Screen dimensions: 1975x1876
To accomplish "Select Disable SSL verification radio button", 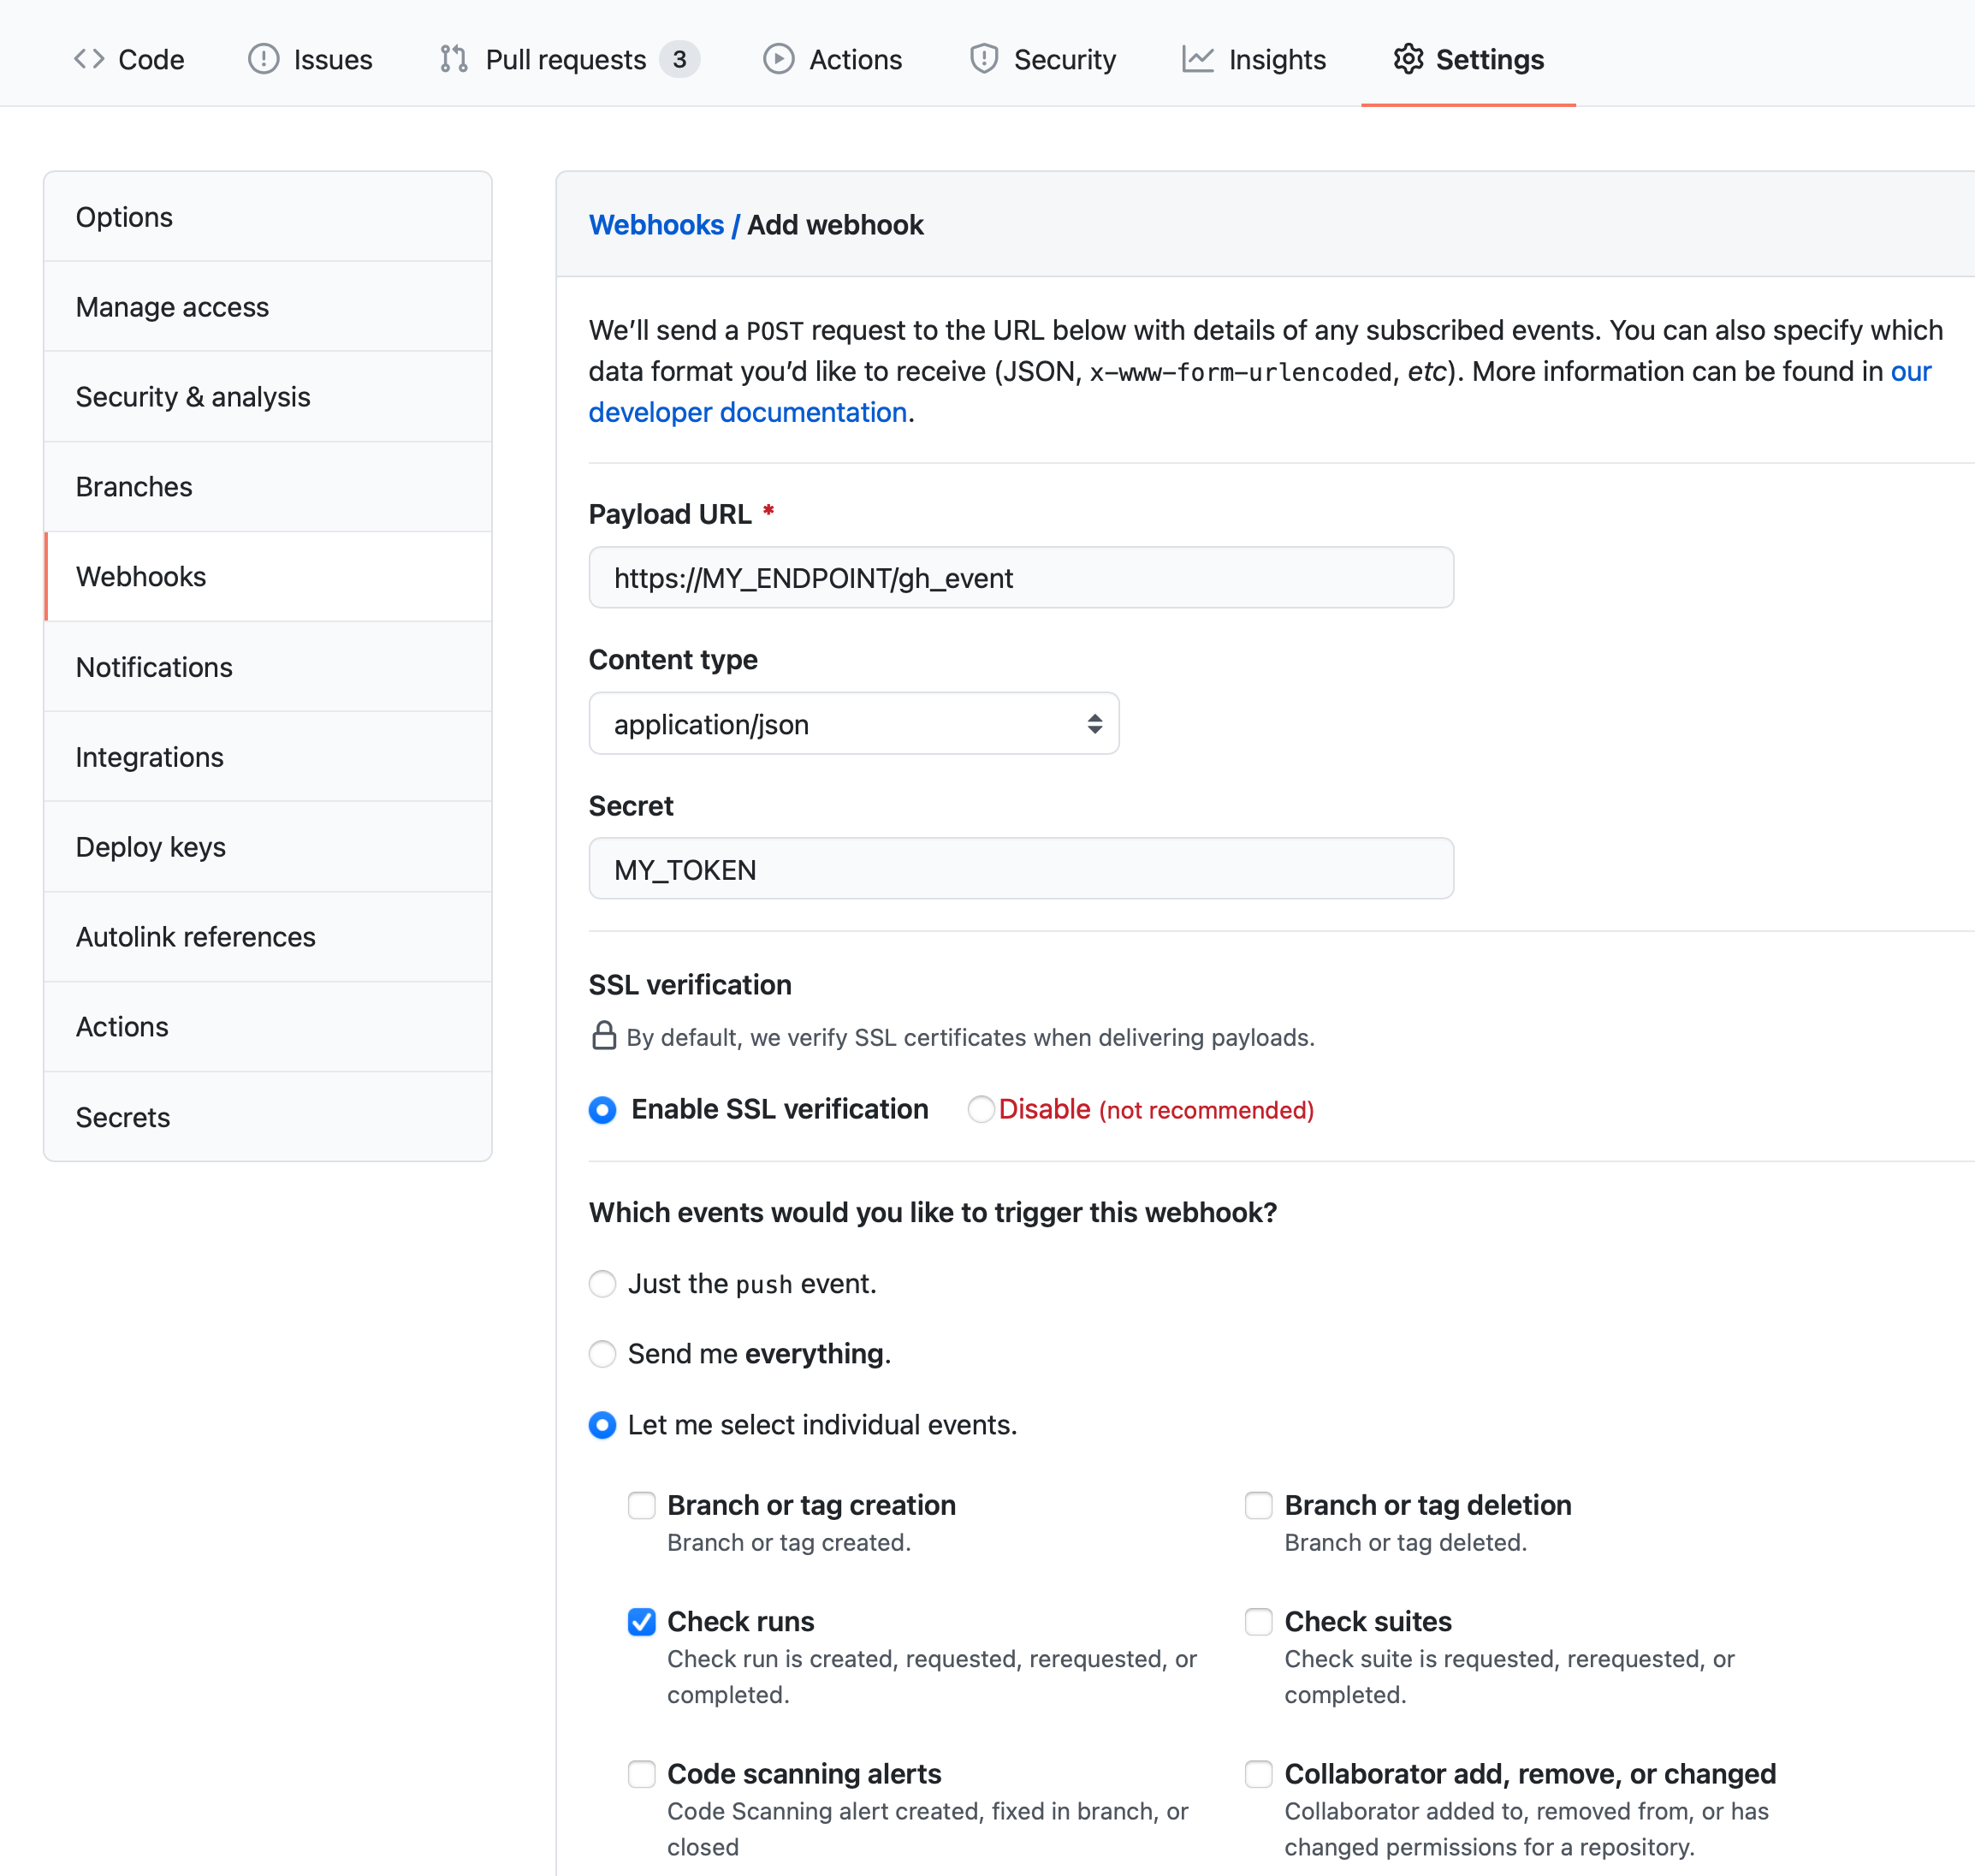I will 981,1109.
